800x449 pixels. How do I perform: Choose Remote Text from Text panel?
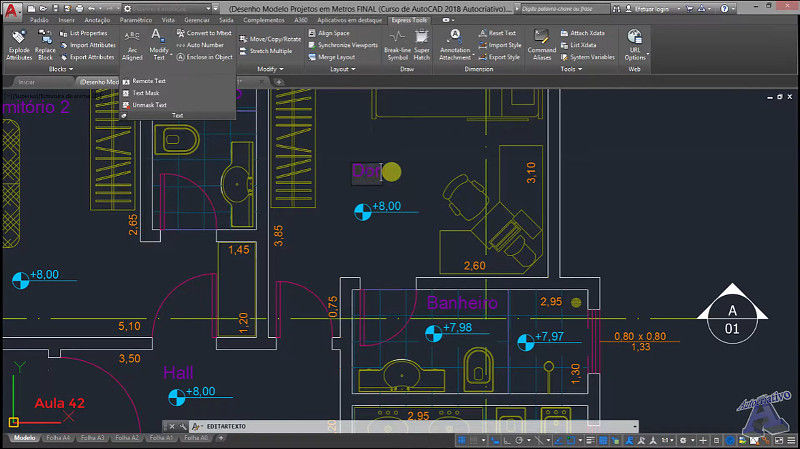coord(144,81)
